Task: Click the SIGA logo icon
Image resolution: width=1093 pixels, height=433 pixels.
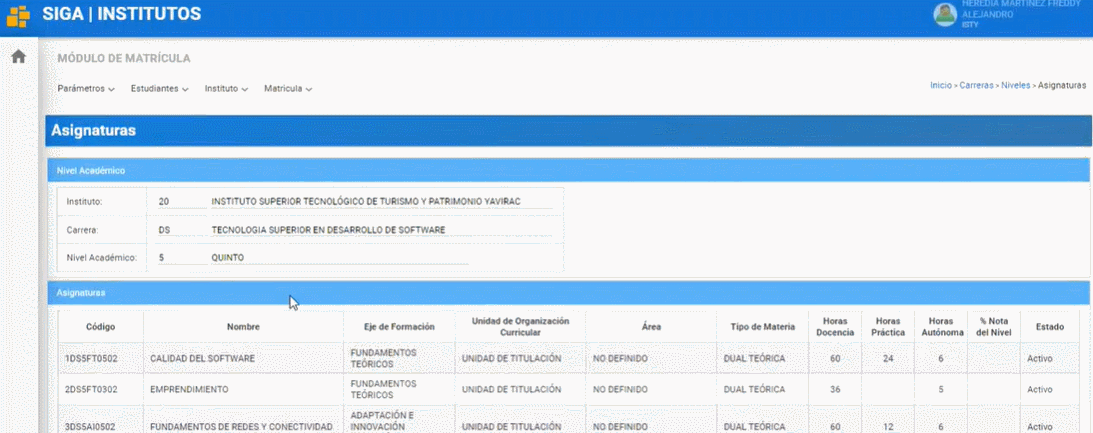Action: pyautogui.click(x=18, y=15)
